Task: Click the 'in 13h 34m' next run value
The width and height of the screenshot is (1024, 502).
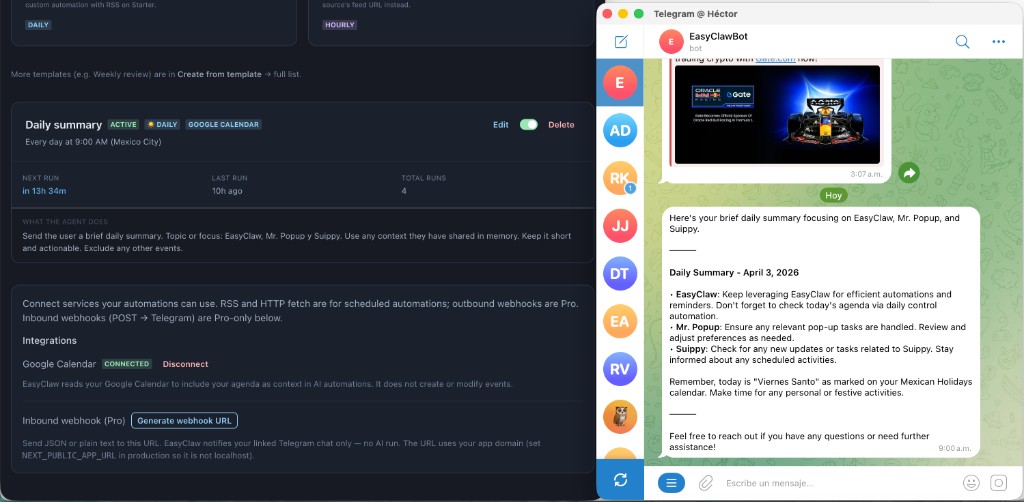Action: pyautogui.click(x=44, y=191)
